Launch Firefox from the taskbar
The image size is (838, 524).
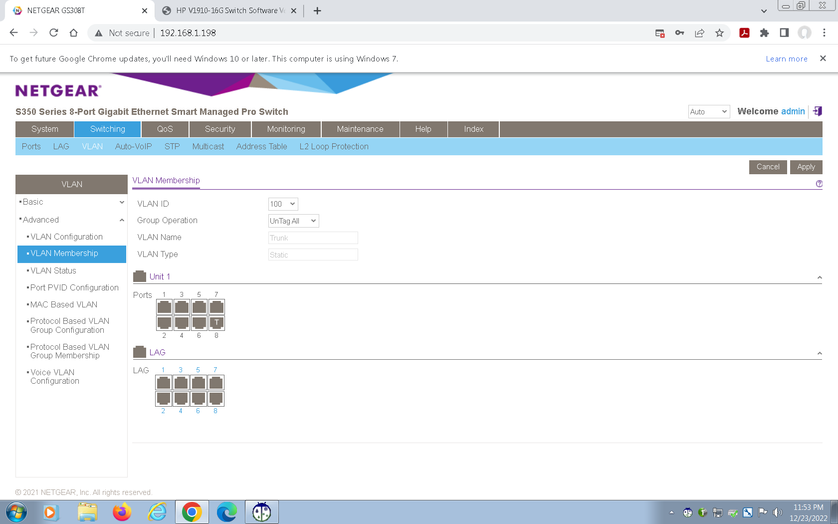pos(122,512)
